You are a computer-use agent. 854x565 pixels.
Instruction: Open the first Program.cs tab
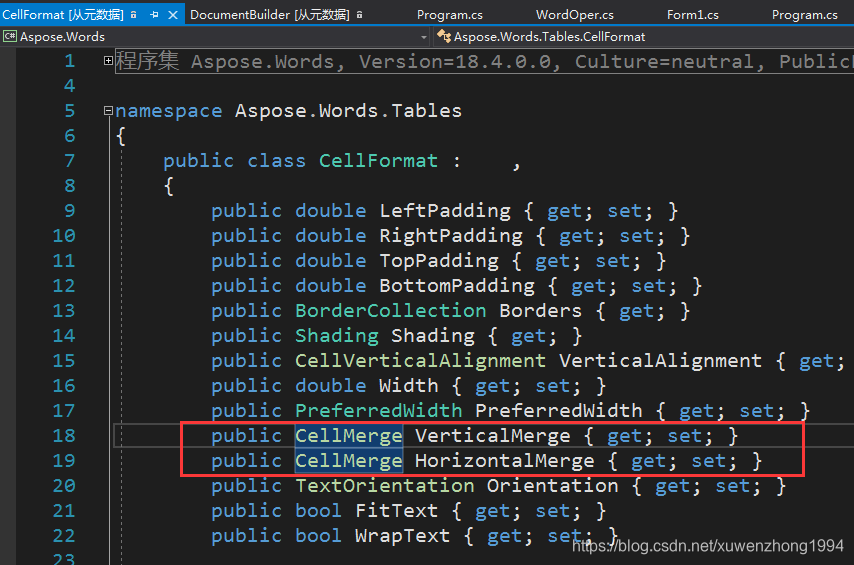[x=449, y=15]
